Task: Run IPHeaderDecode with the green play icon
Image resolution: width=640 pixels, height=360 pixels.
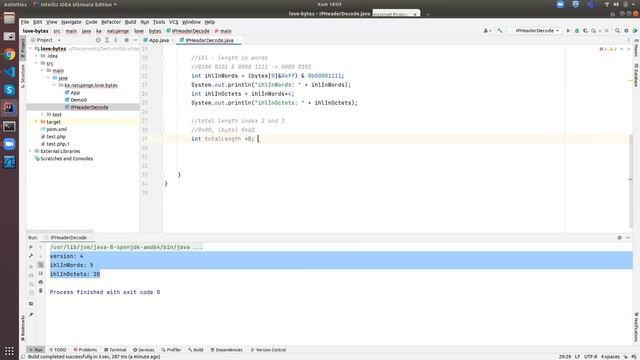Action: click(x=568, y=31)
